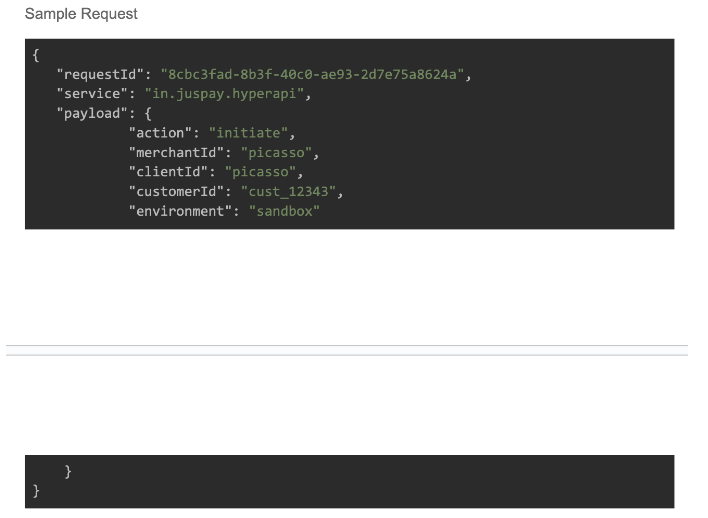Select the "cust_12343" customer value

290,192
